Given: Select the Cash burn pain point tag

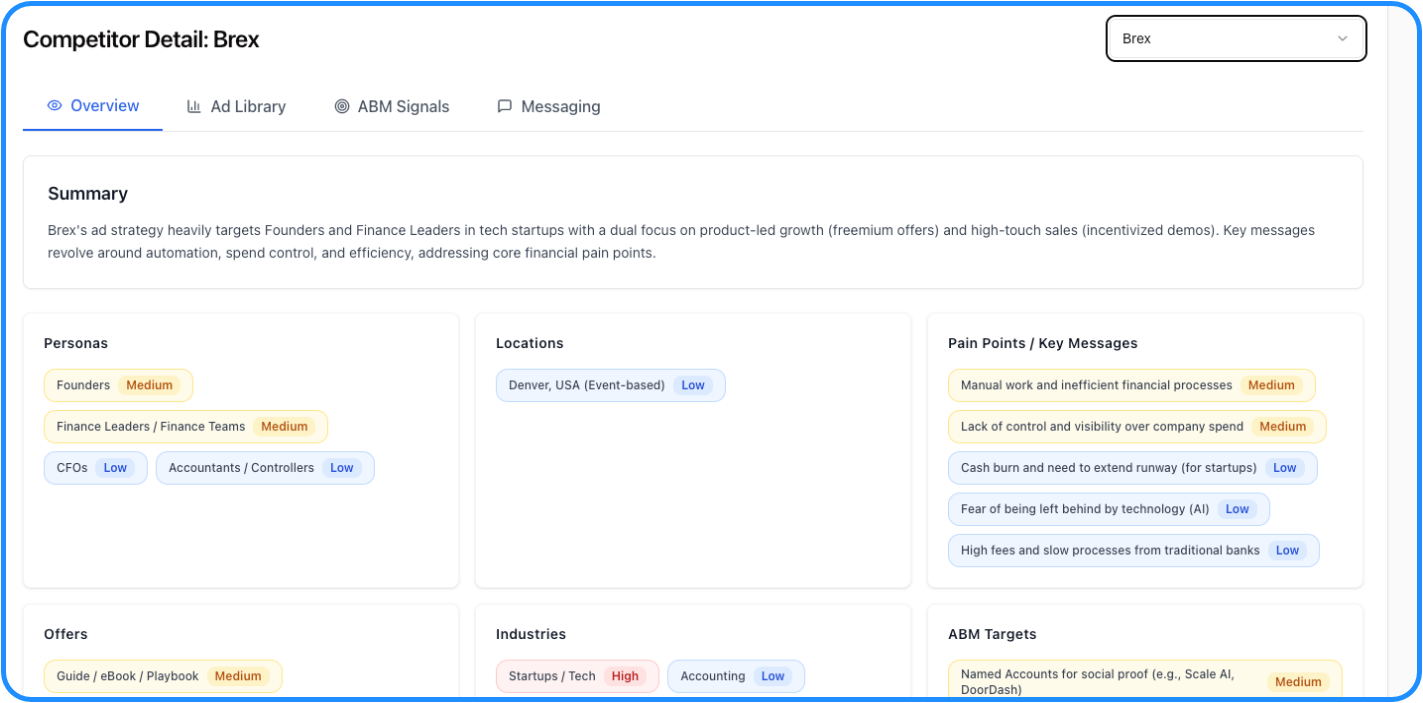Looking at the screenshot, I should pos(1131,468).
